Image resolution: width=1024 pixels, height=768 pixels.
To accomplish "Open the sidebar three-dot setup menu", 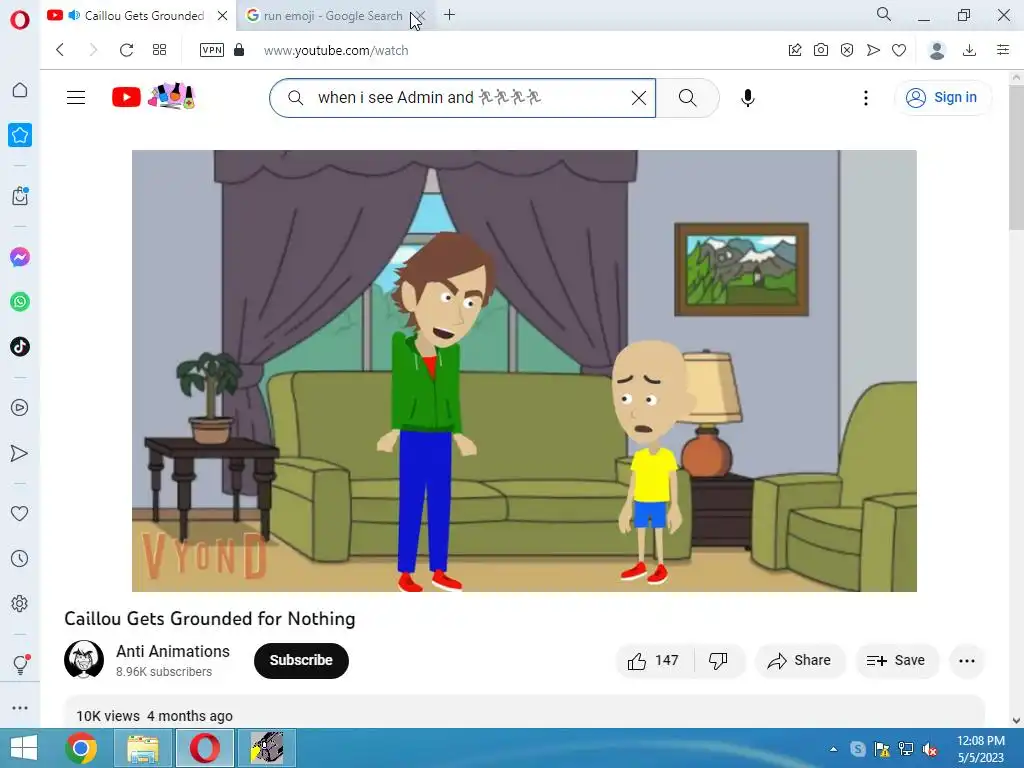I will pyautogui.click(x=20, y=708).
